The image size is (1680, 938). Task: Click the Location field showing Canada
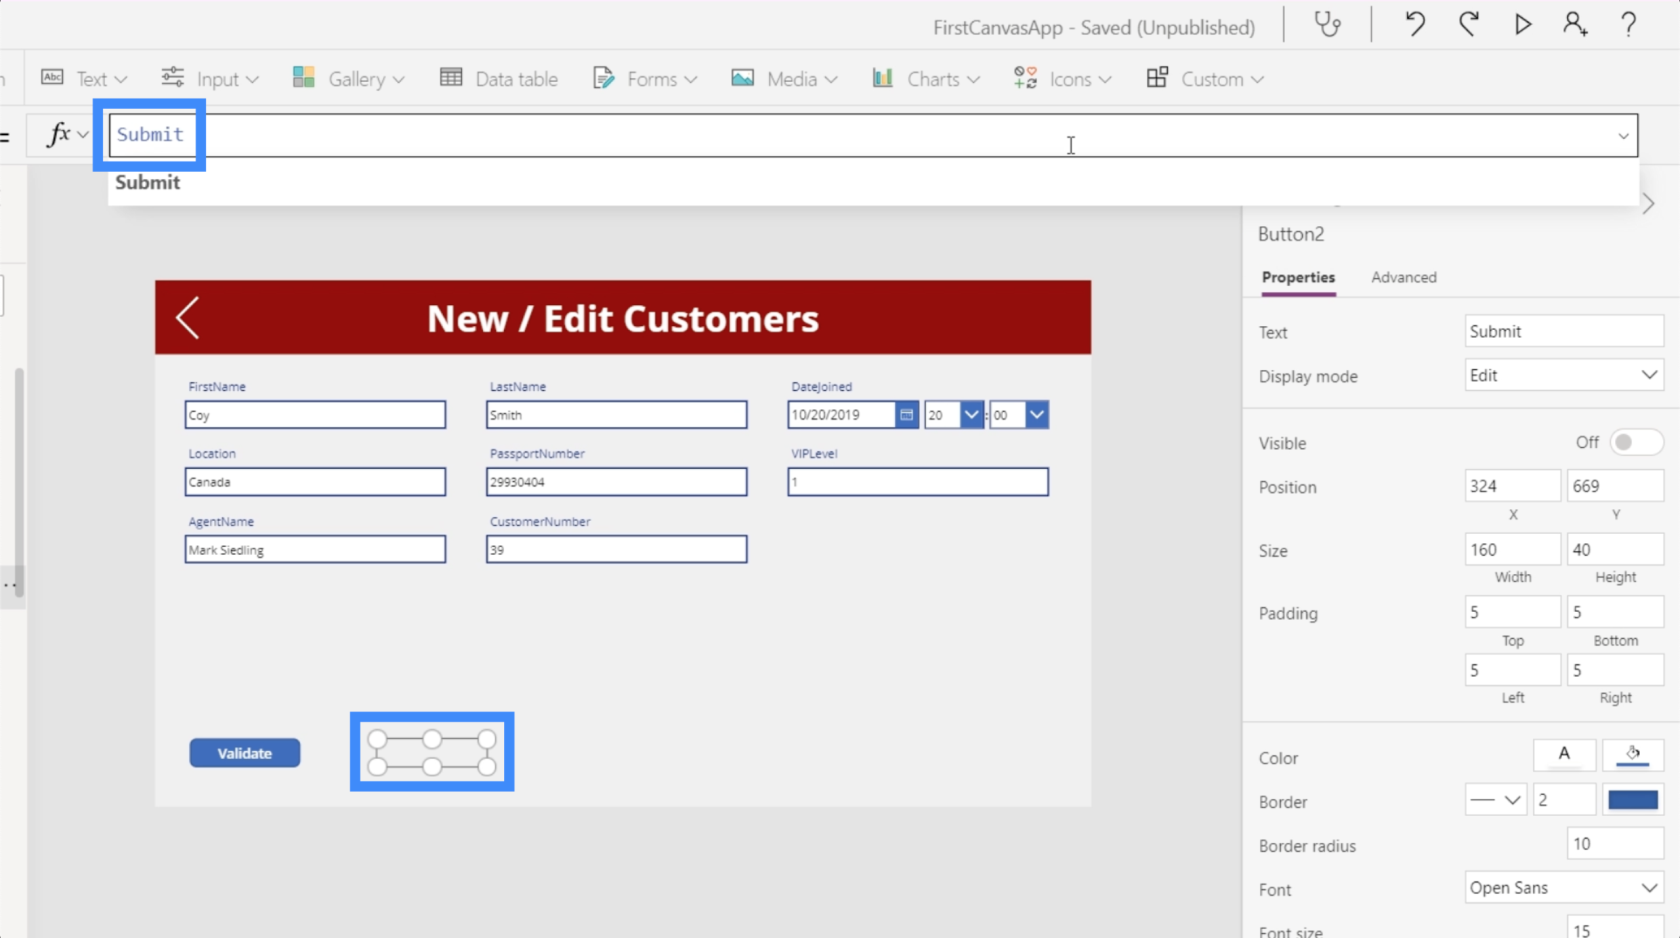click(x=315, y=482)
